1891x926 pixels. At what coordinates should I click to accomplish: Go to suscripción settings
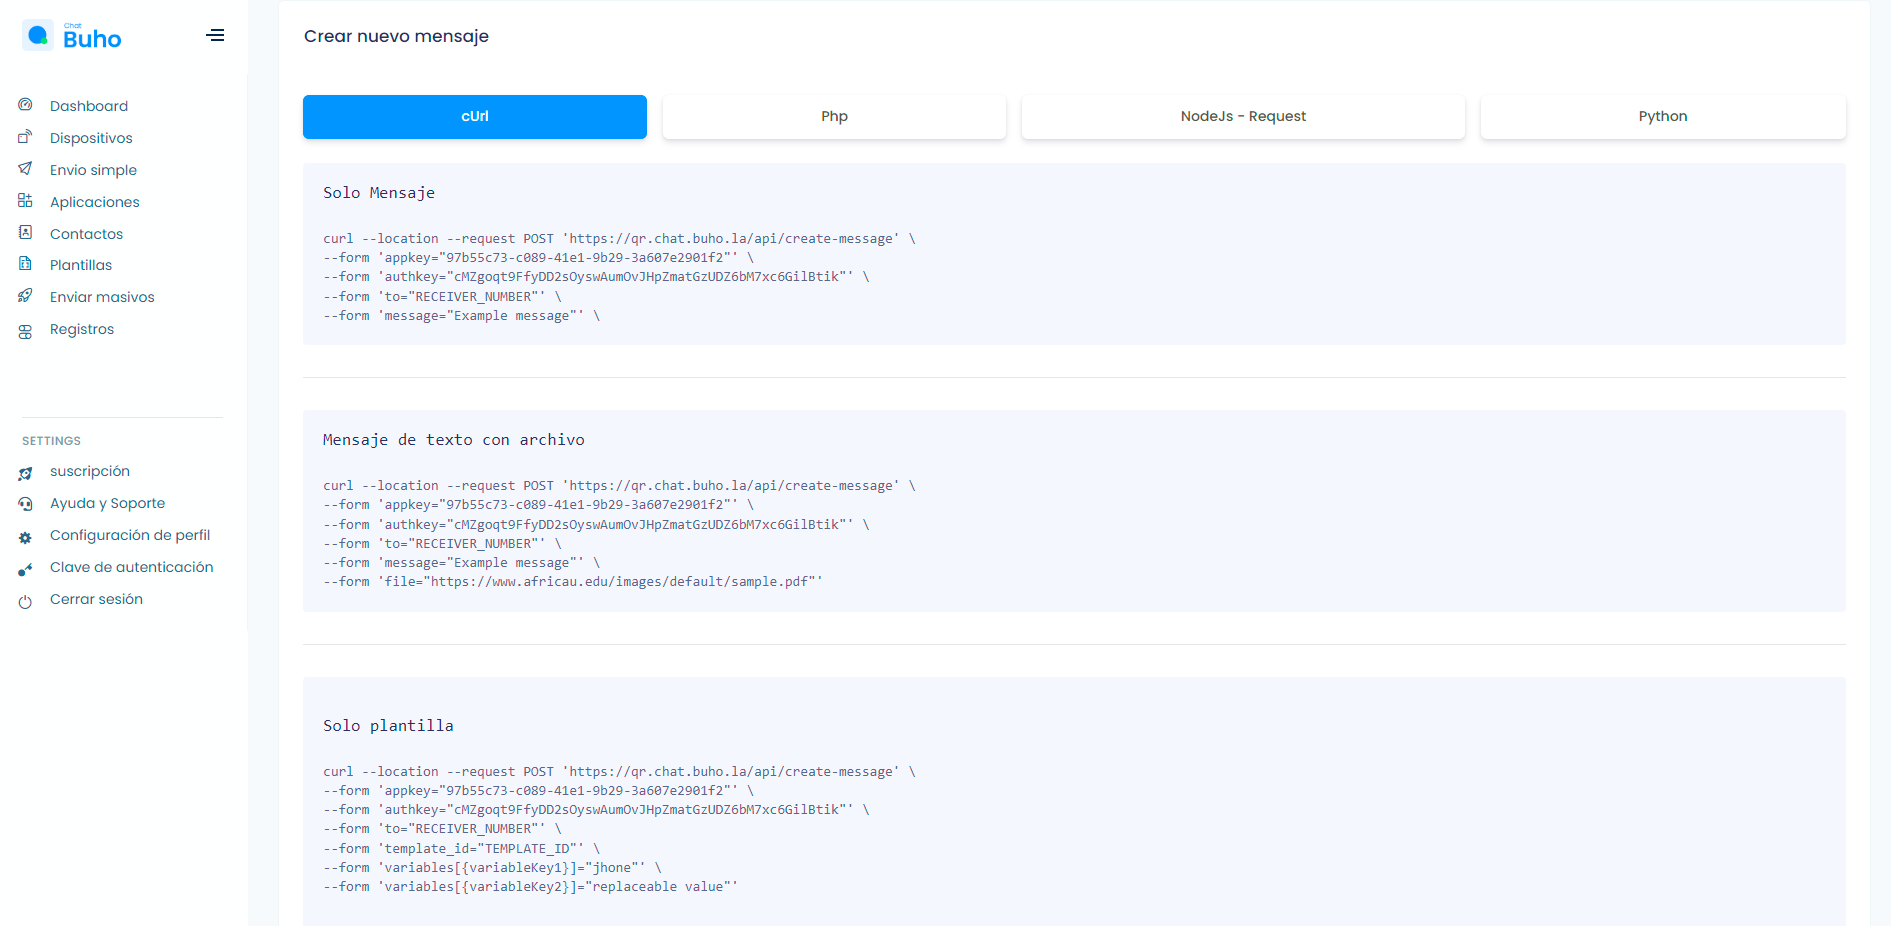click(90, 471)
